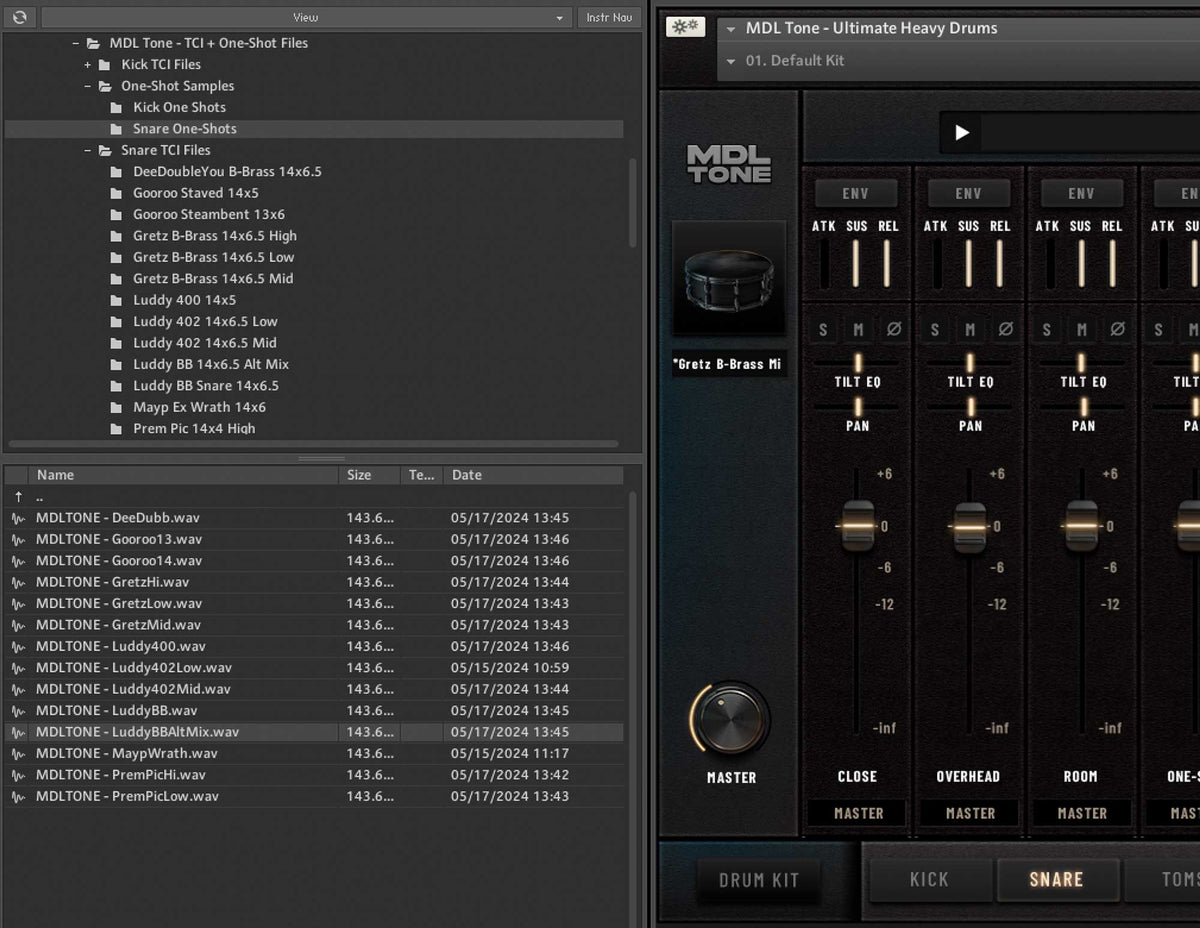Click the CLOSE channel volume fader
The image size is (1200, 928).
[858, 525]
